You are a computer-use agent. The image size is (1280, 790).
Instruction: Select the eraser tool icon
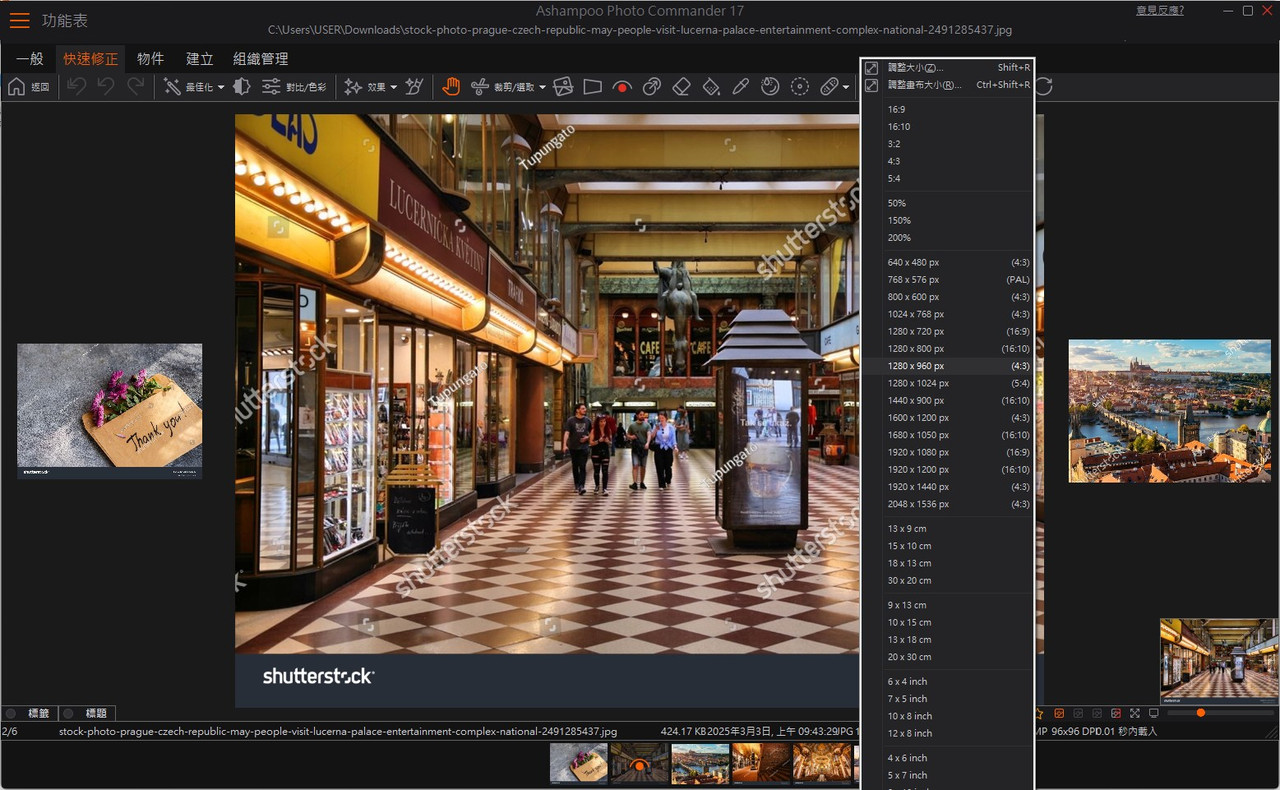(681, 87)
